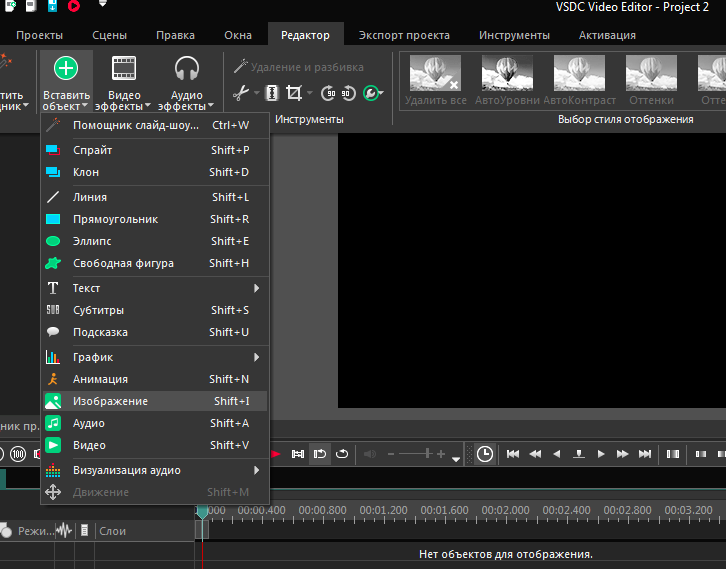Image resolution: width=726 pixels, height=569 pixels.
Task: Apply the Удалить все style thumbnail
Action: point(435,80)
